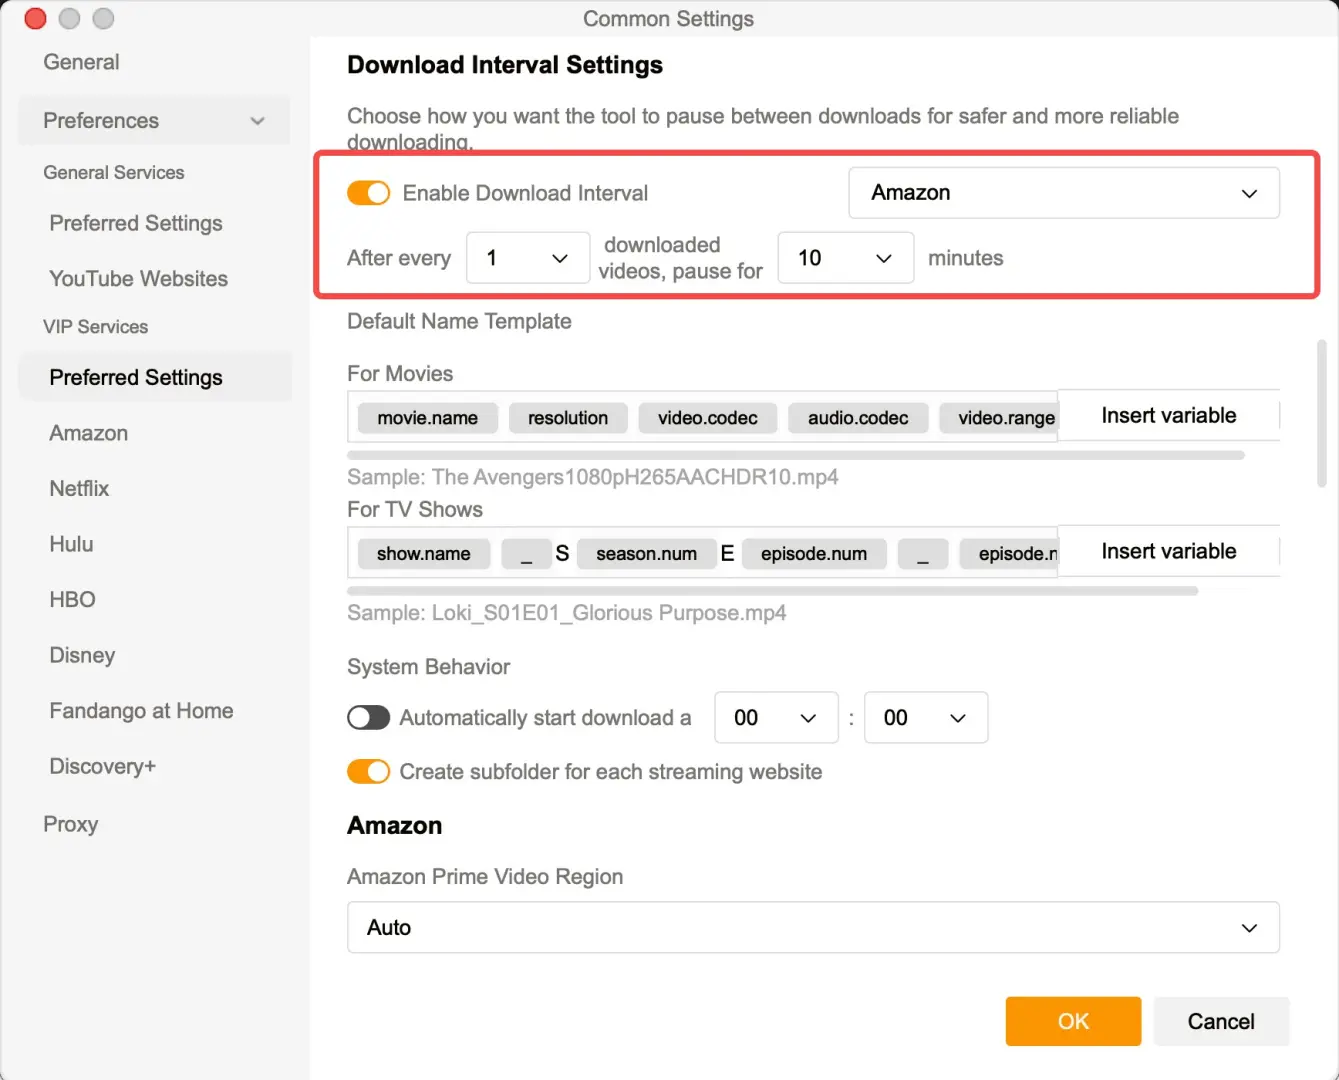
Task: Select General in the sidebar
Action: (x=81, y=62)
